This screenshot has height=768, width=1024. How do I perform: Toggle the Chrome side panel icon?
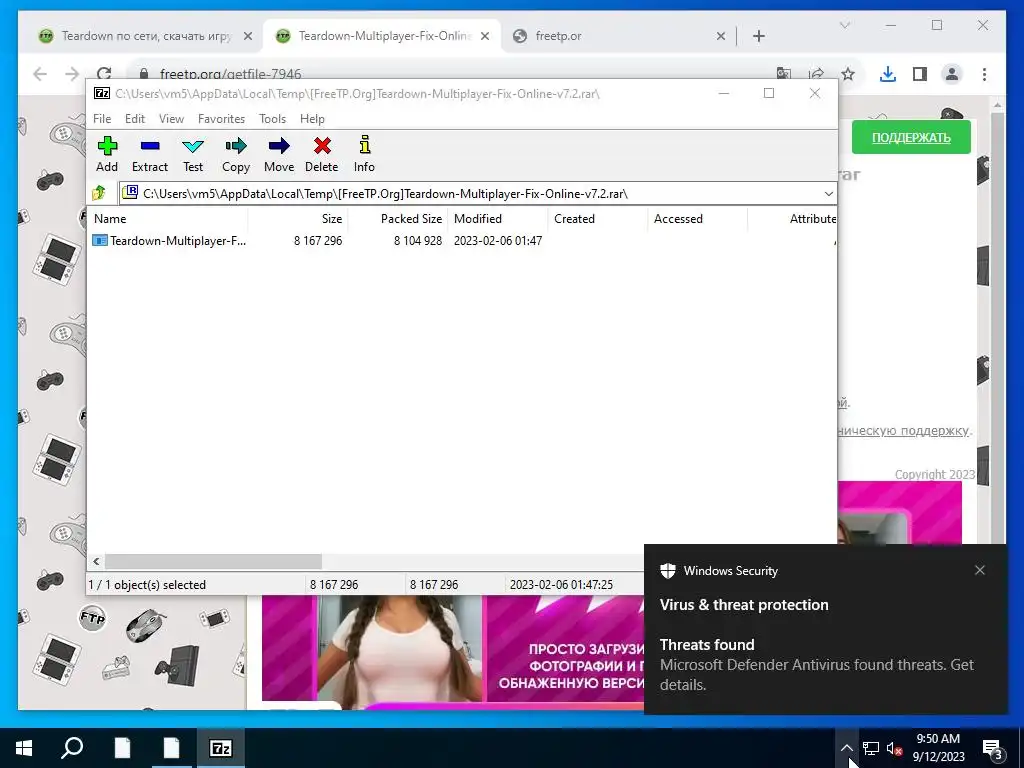coord(920,74)
